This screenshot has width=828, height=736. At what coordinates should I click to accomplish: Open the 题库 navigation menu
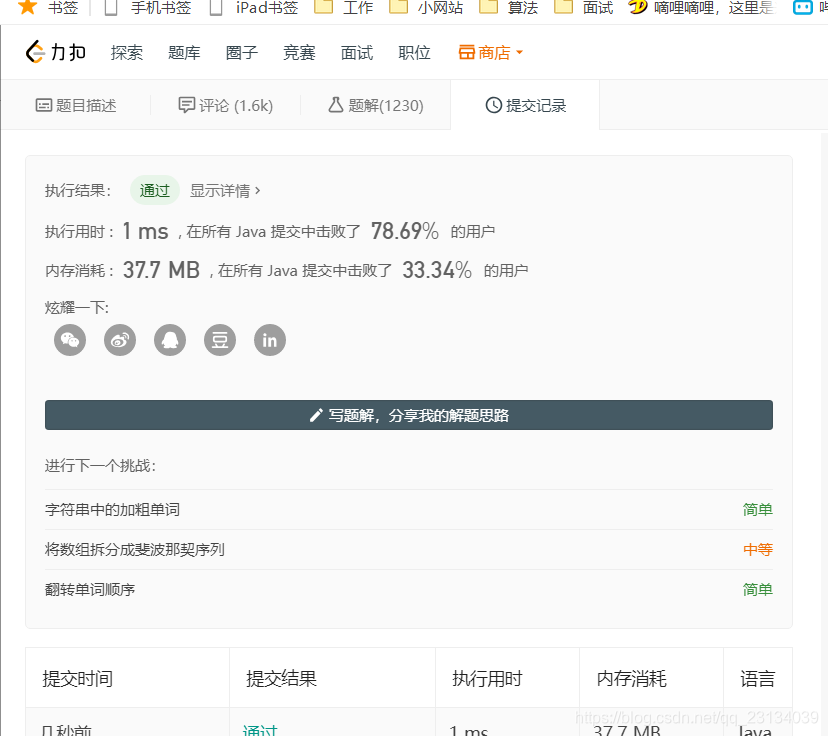(184, 52)
